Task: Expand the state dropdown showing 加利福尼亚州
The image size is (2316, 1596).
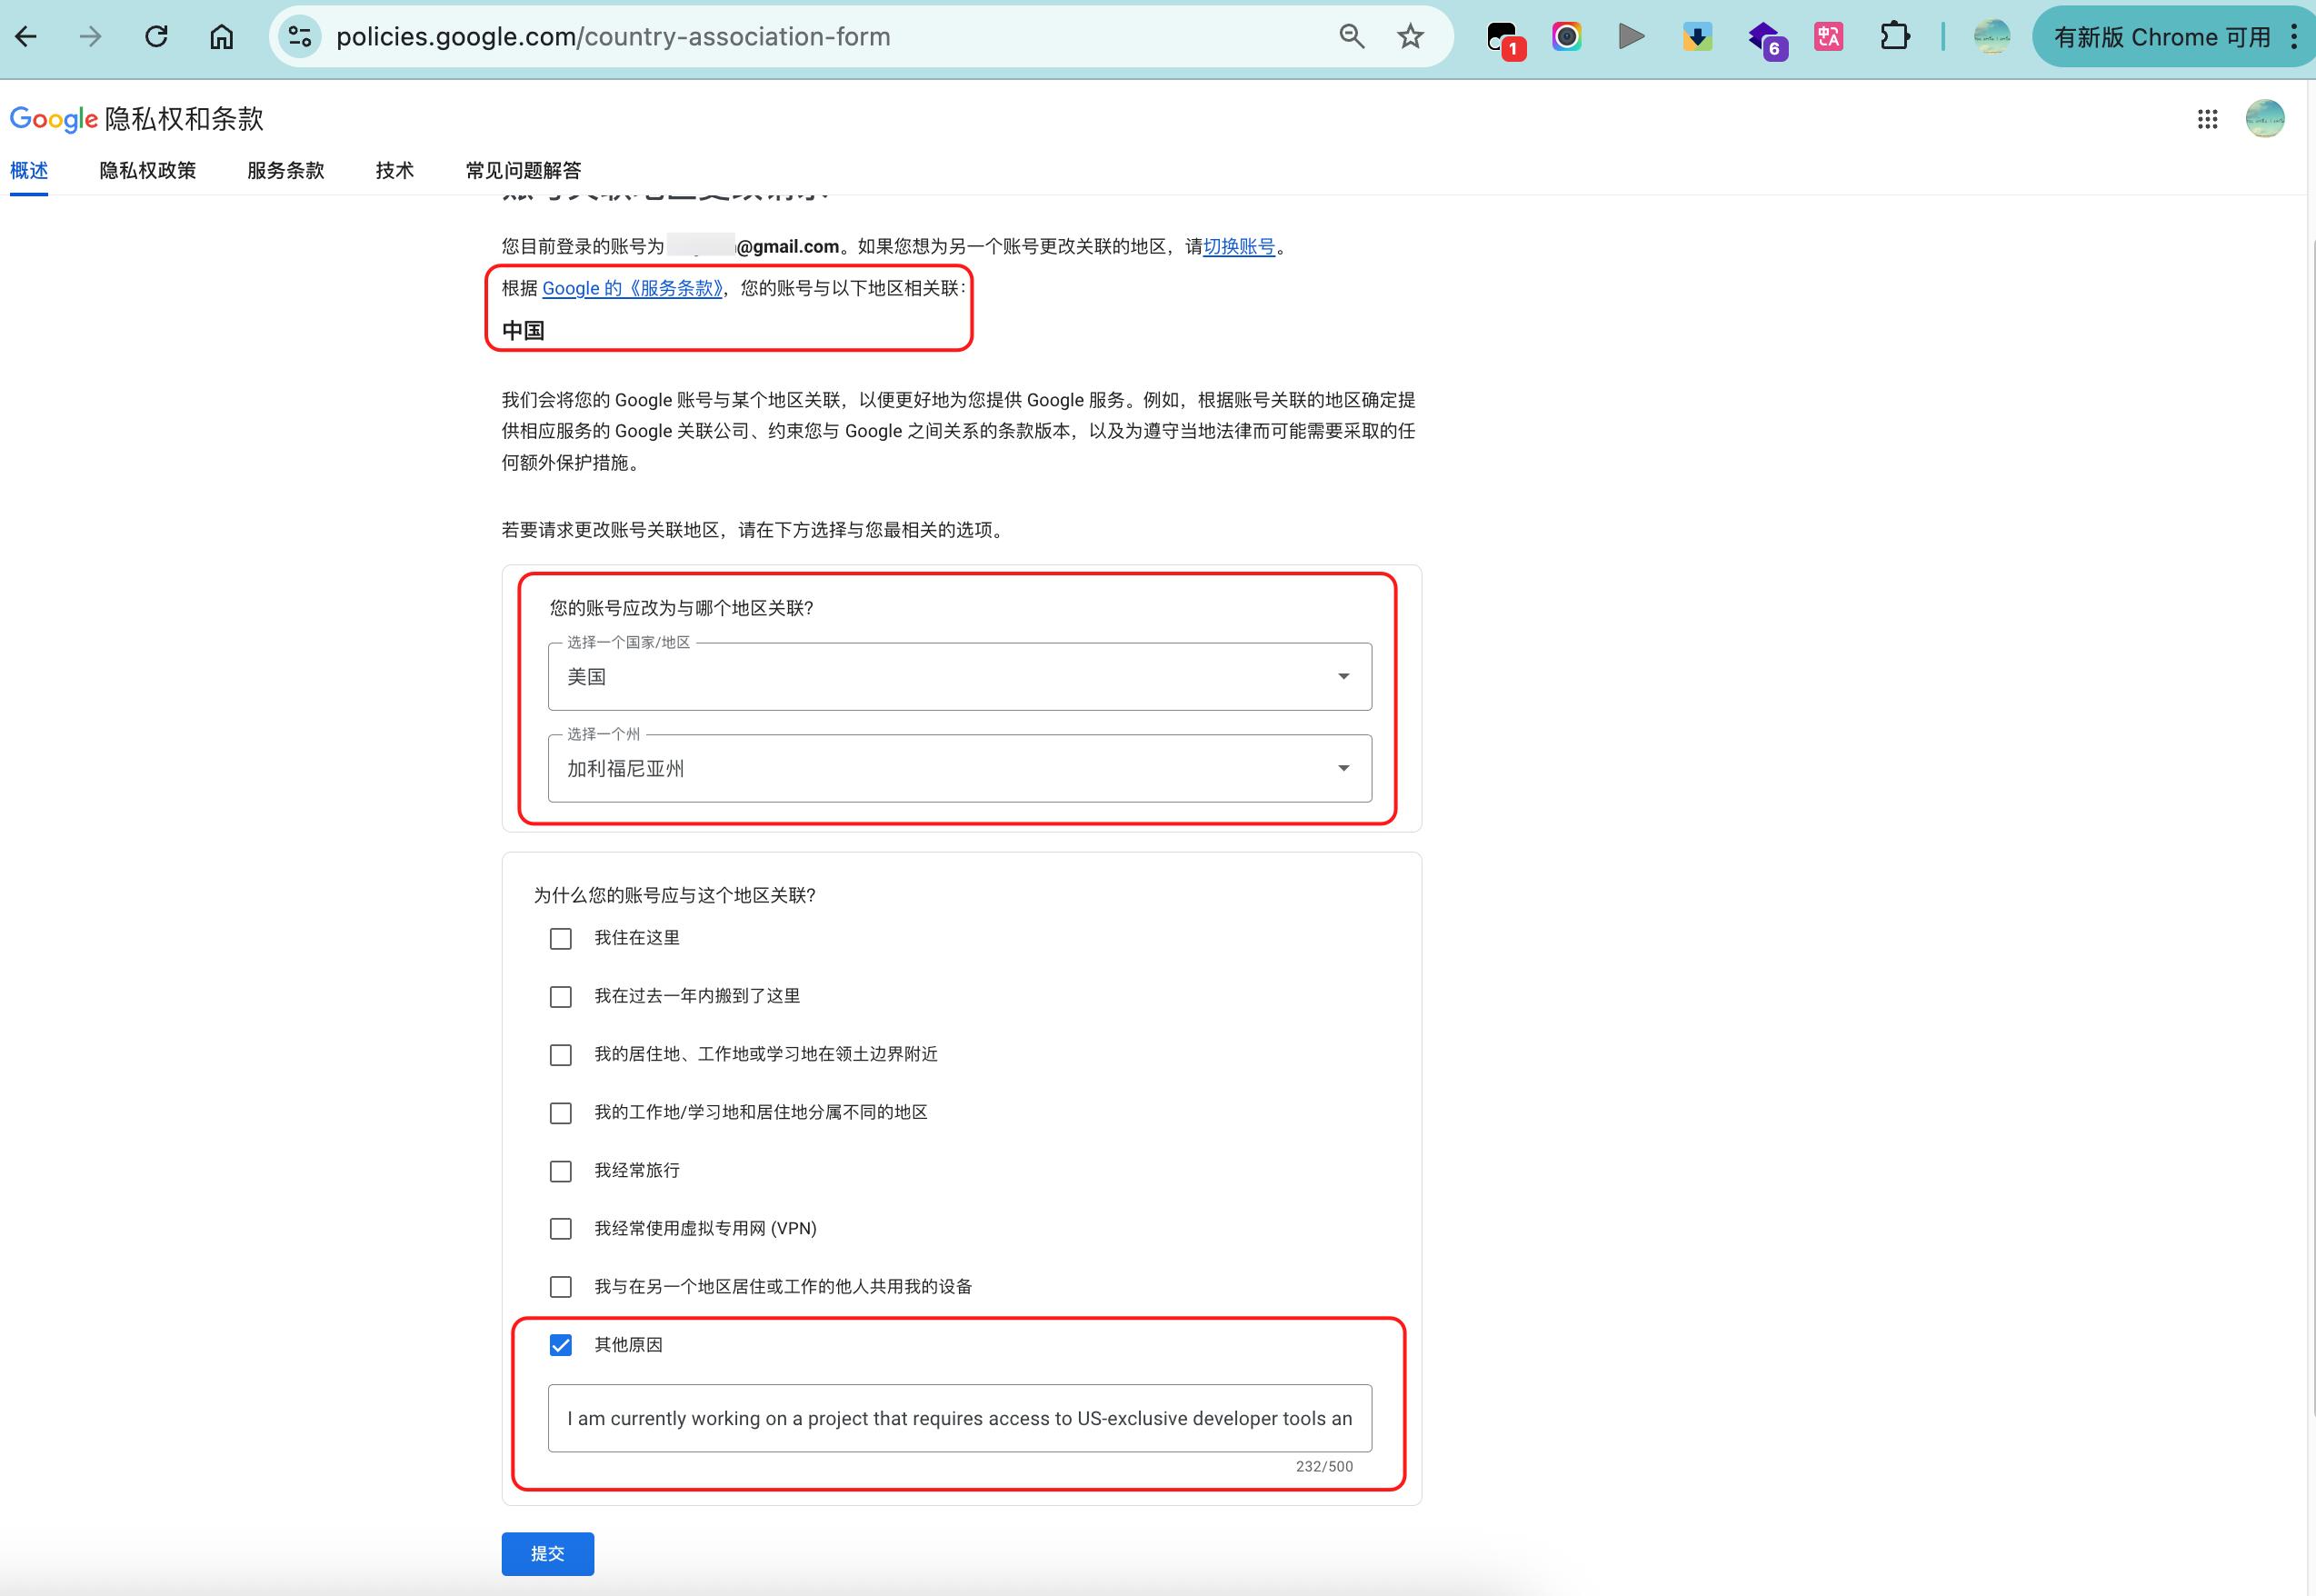Action: point(959,769)
